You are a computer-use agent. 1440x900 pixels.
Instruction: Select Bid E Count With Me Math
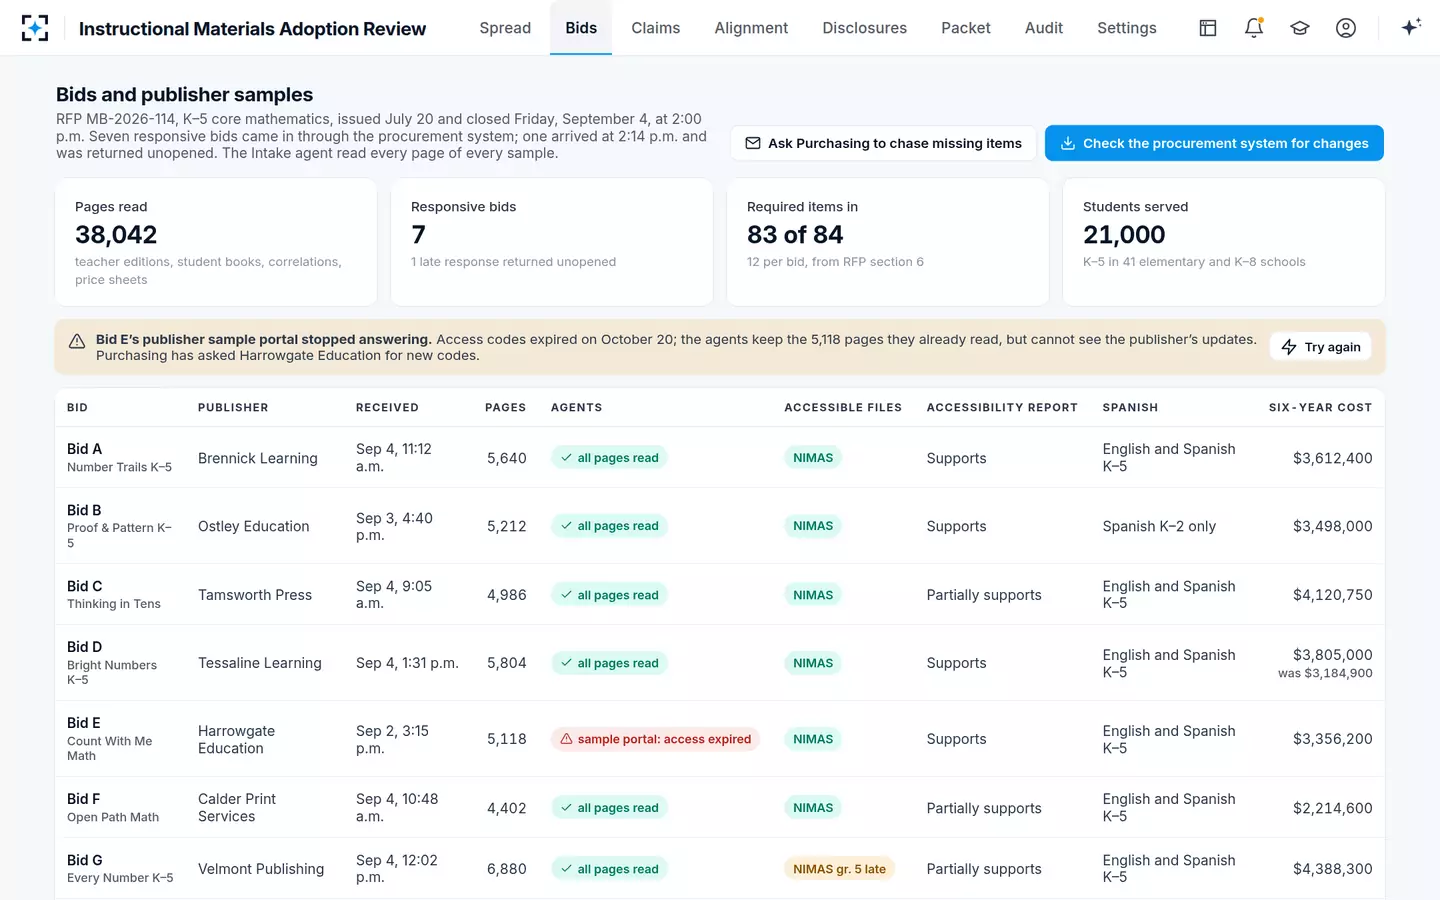(720, 739)
